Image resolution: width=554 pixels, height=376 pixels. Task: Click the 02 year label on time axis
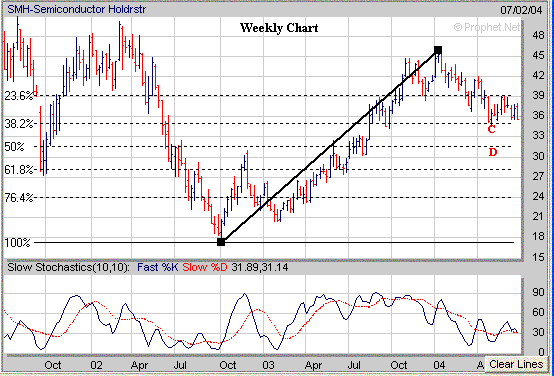pyautogui.click(x=96, y=364)
